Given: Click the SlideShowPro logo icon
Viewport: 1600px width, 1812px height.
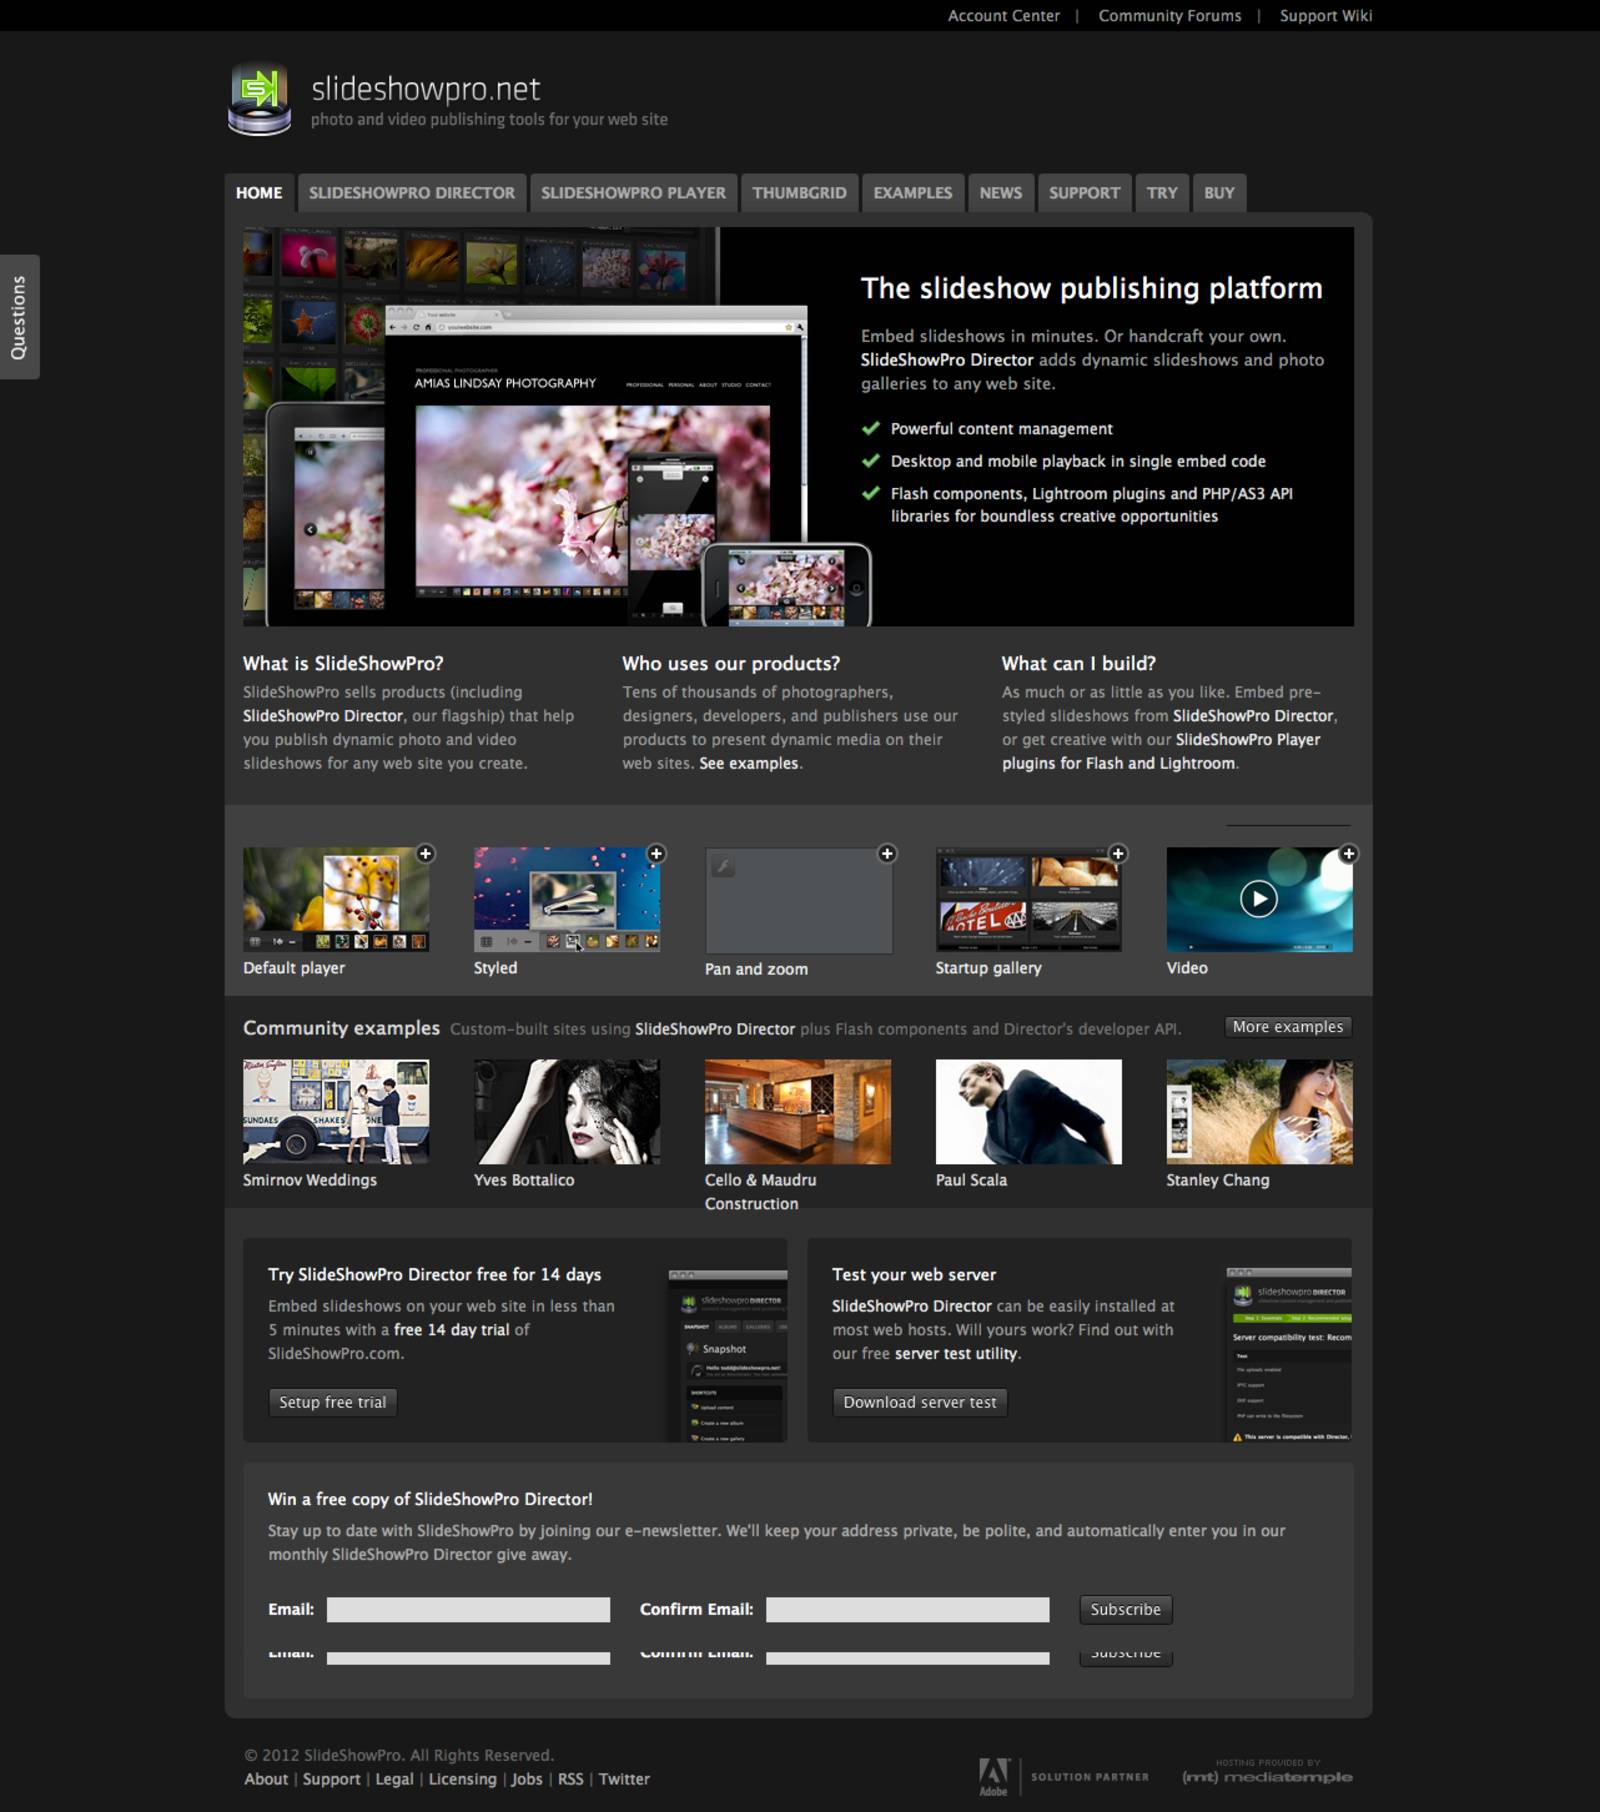Looking at the screenshot, I should [259, 99].
